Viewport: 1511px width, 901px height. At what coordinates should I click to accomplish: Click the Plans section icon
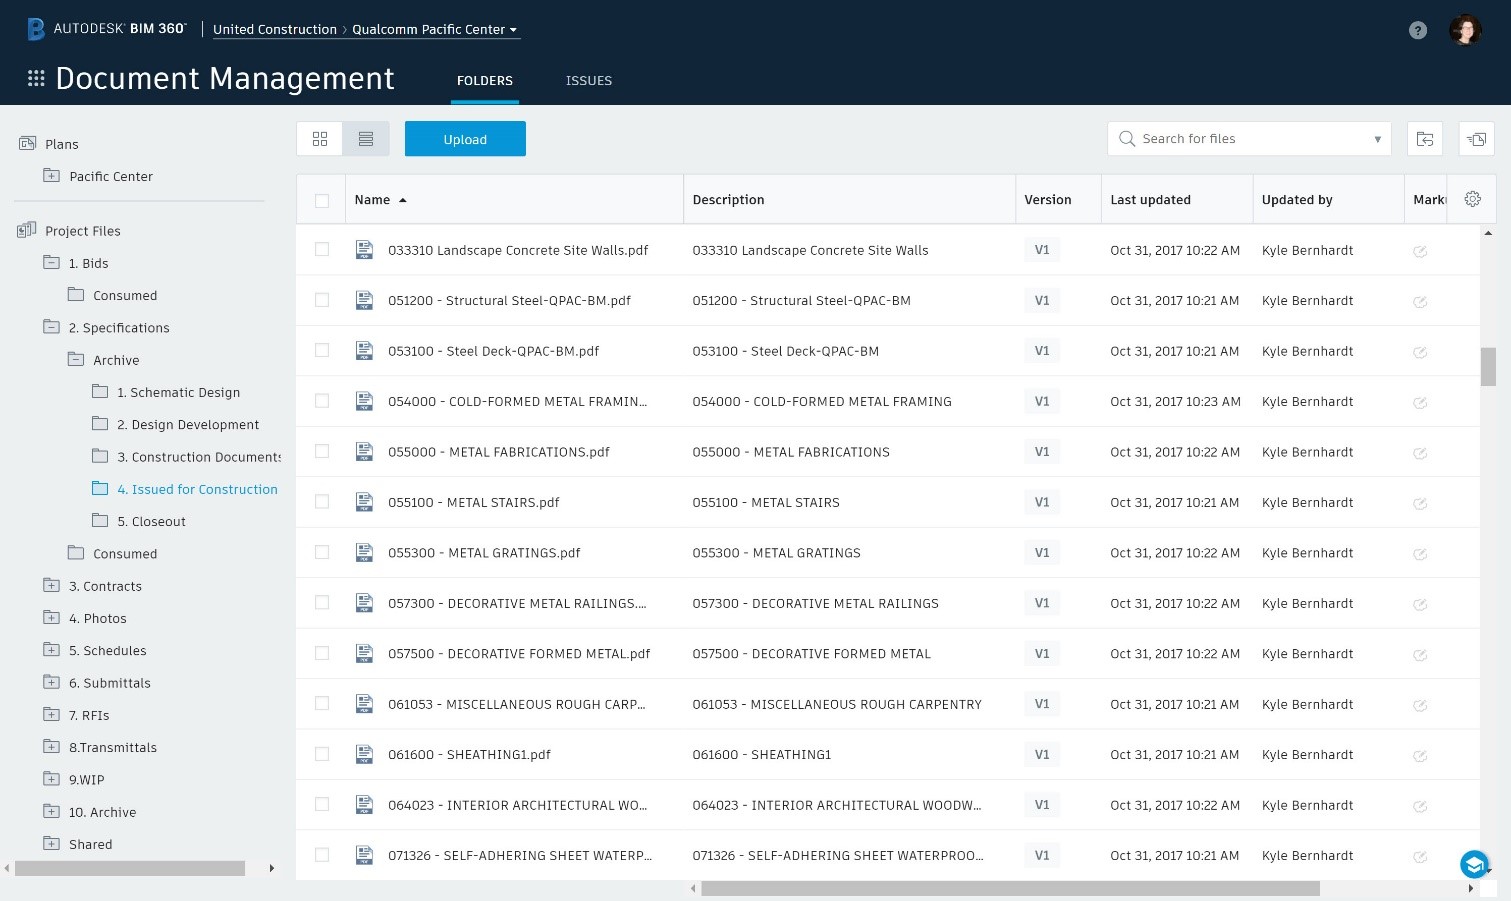tap(27, 144)
